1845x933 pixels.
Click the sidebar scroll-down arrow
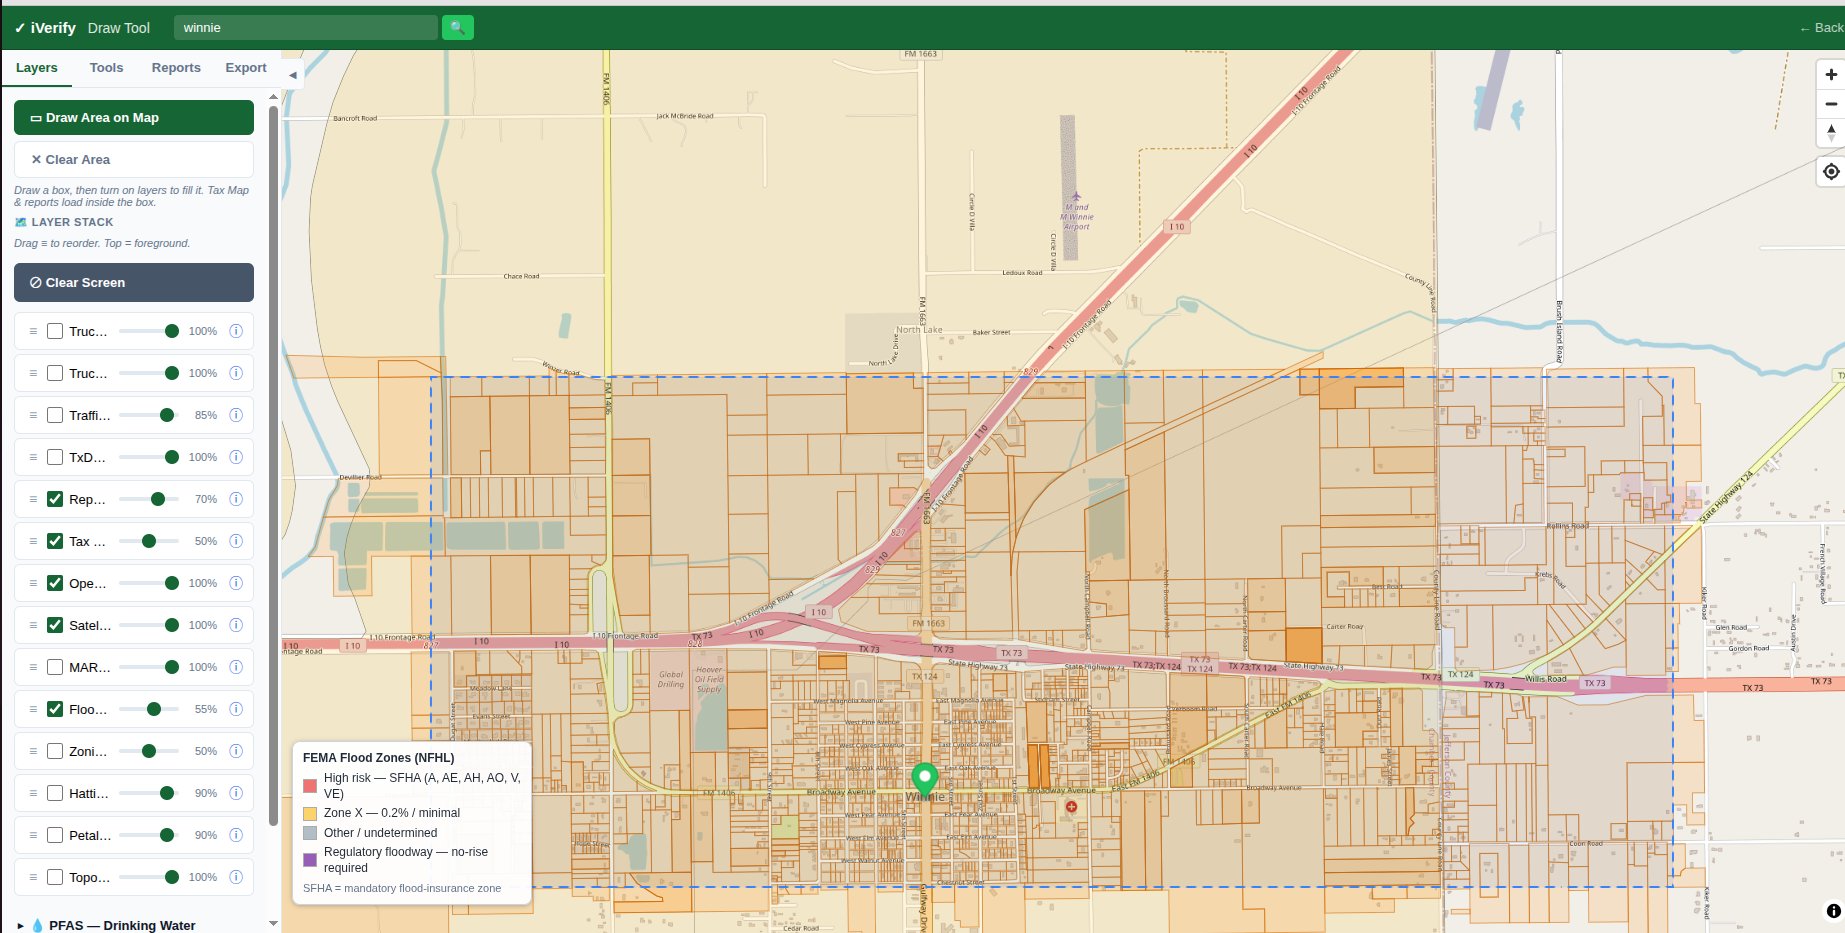click(273, 924)
